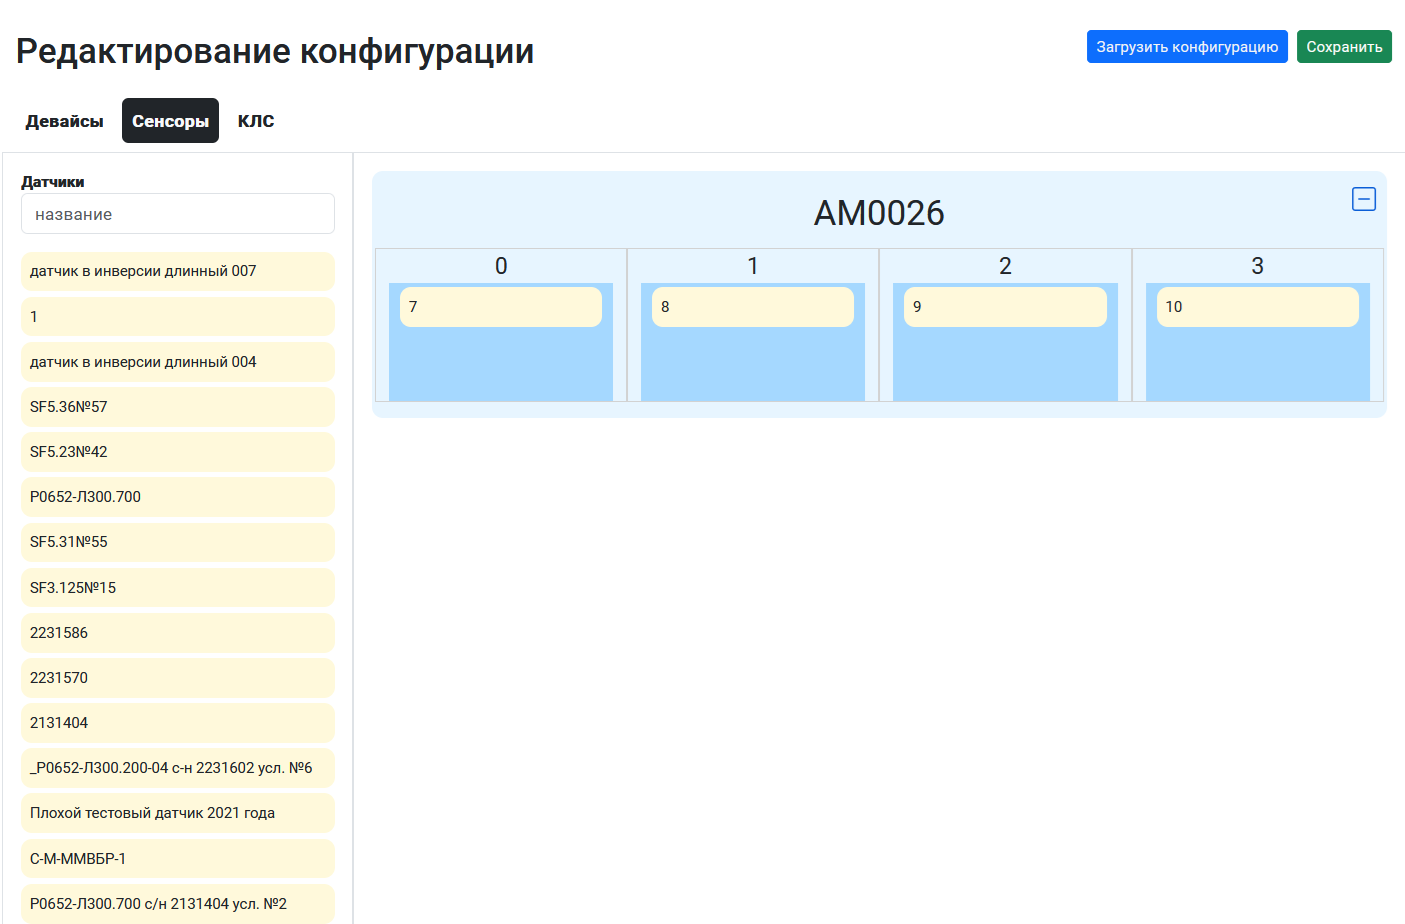
Task: Open the Девайсы tab
Action: (x=65, y=121)
